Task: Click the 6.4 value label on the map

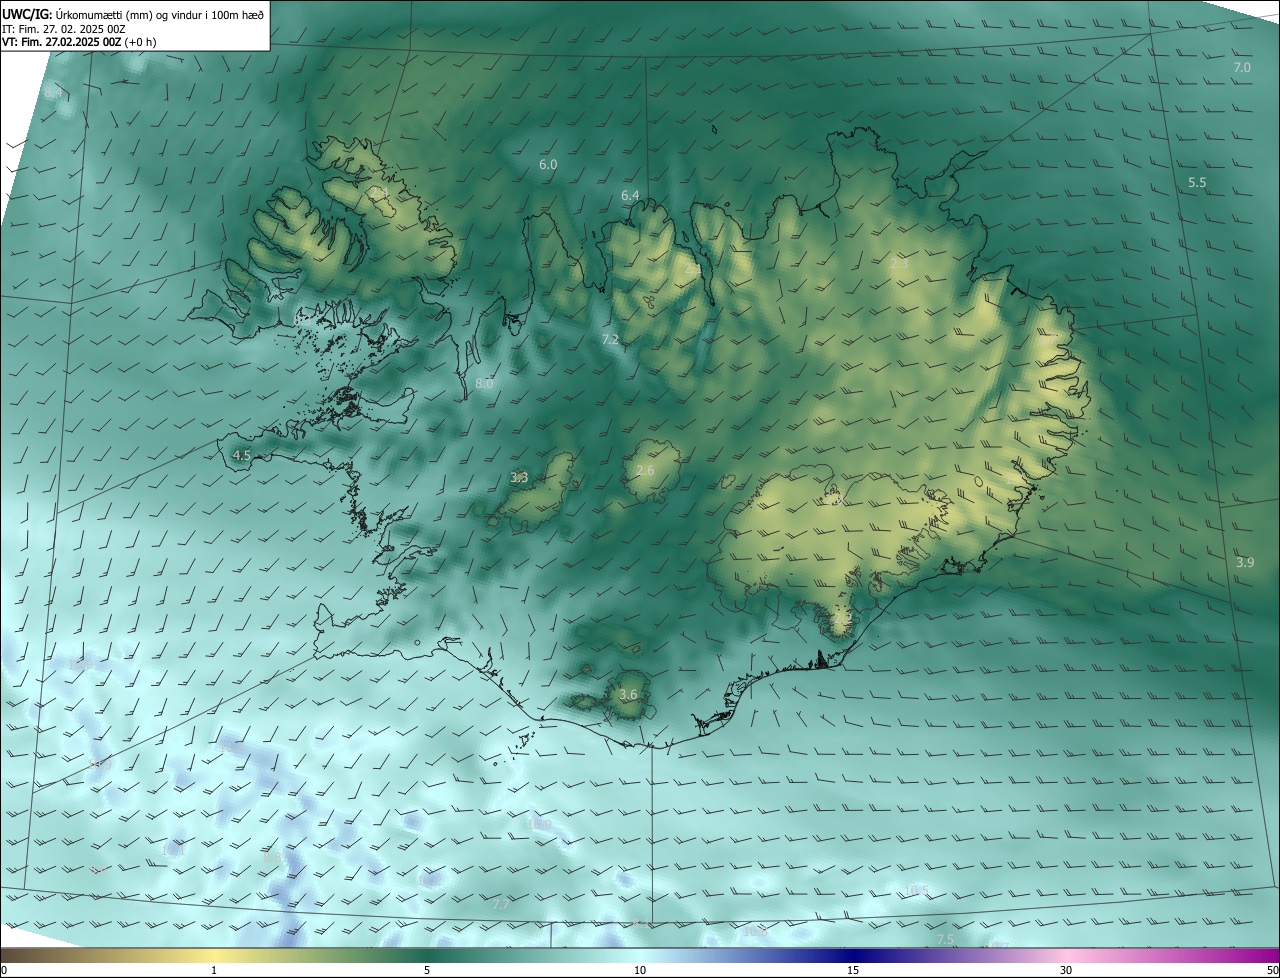Action: 630,196
